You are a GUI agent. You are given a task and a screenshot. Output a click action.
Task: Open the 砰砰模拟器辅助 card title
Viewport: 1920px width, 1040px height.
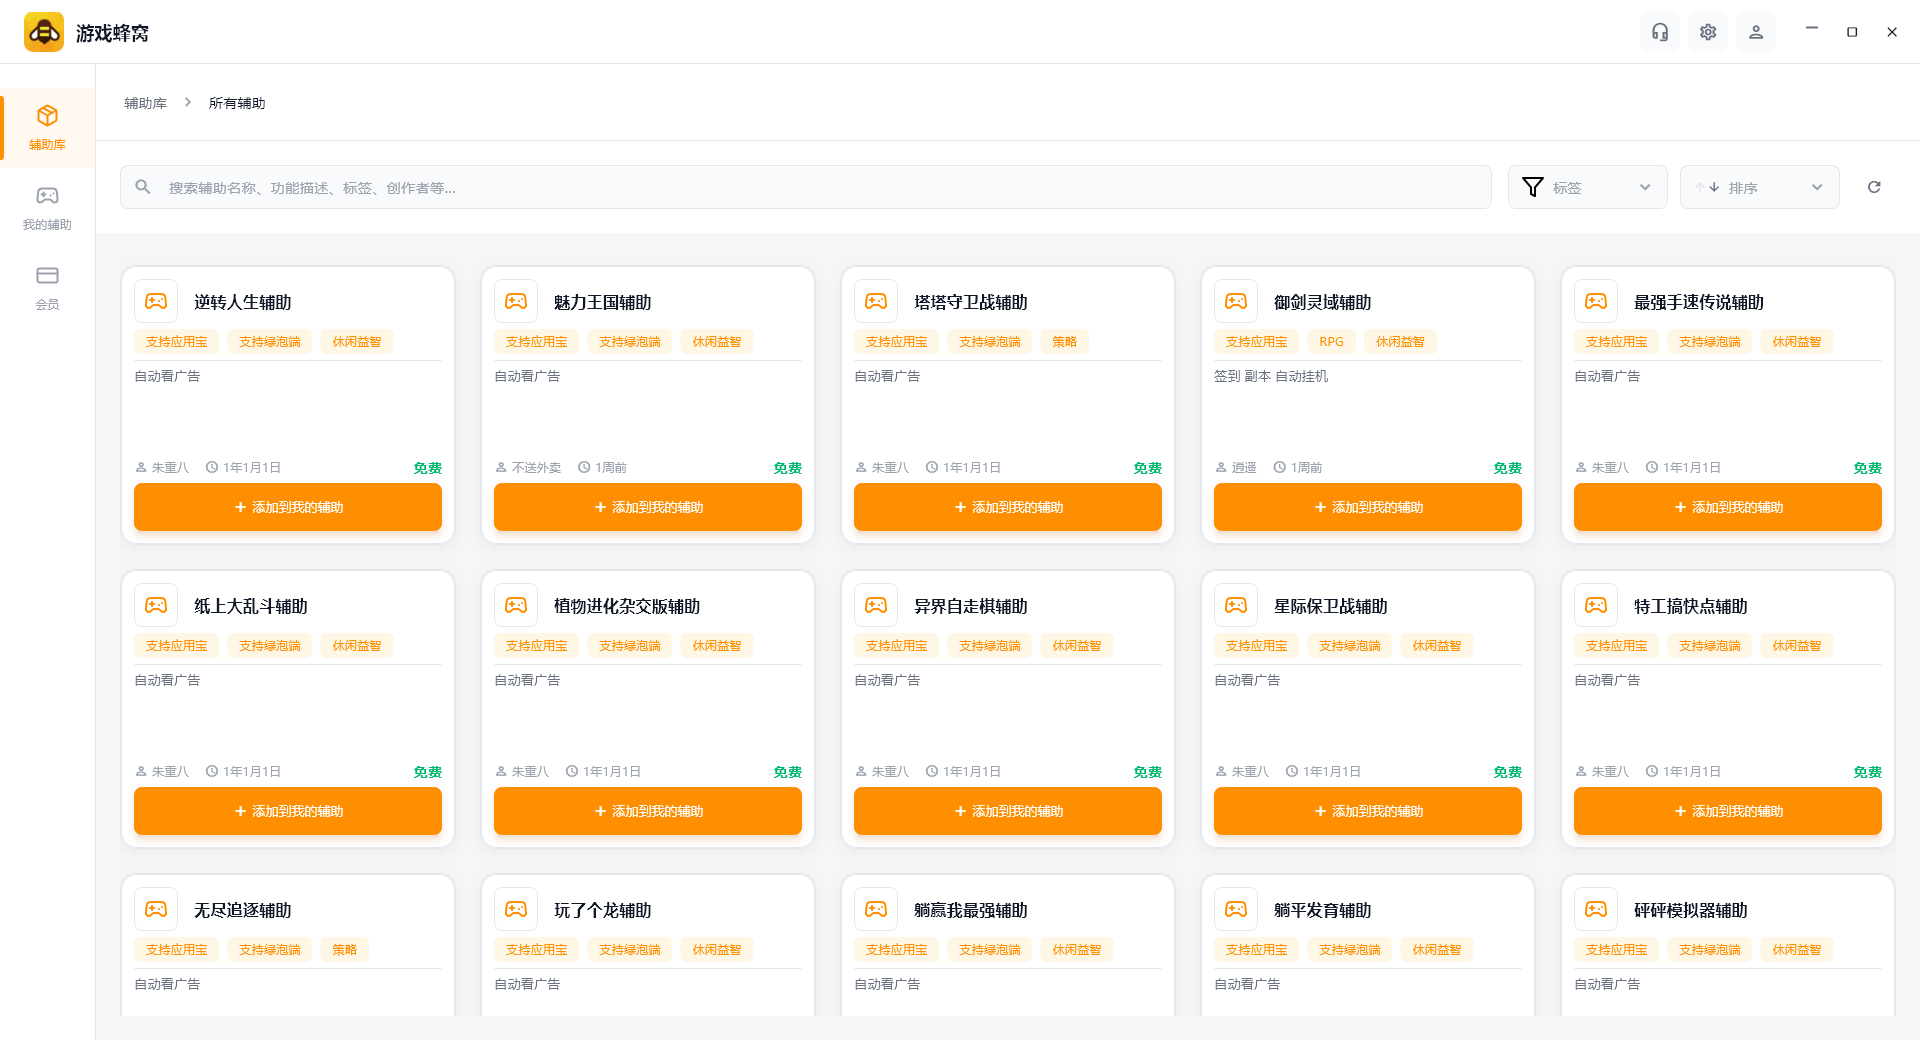coord(1690,910)
